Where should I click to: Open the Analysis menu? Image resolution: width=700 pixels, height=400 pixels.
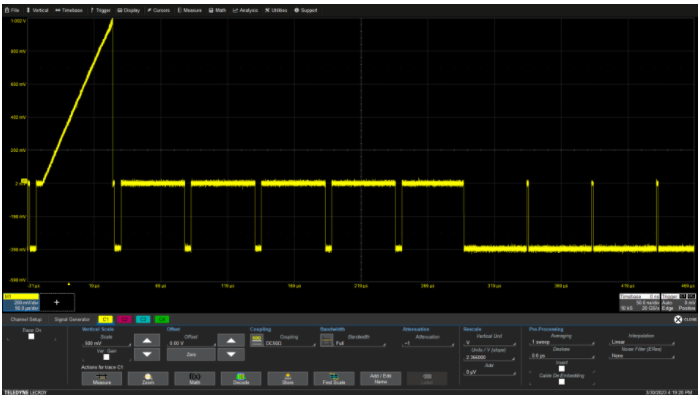tap(245, 10)
